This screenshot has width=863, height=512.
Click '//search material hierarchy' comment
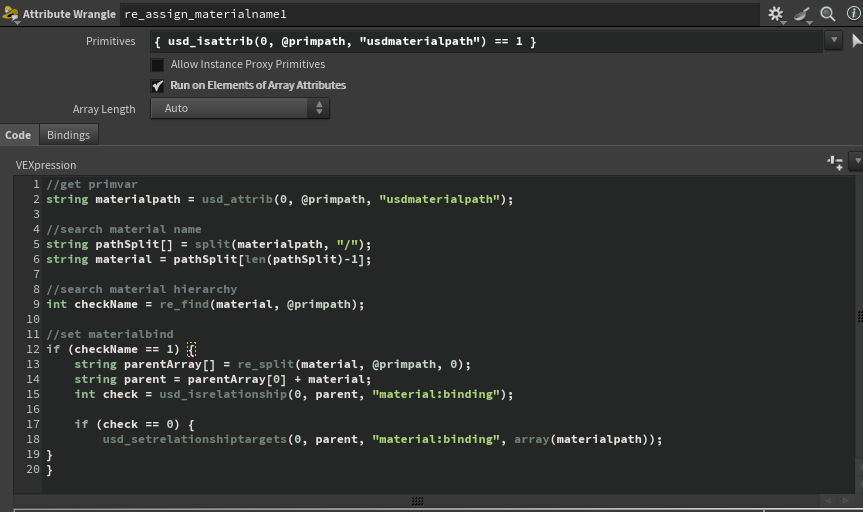pyautogui.click(x=141, y=289)
